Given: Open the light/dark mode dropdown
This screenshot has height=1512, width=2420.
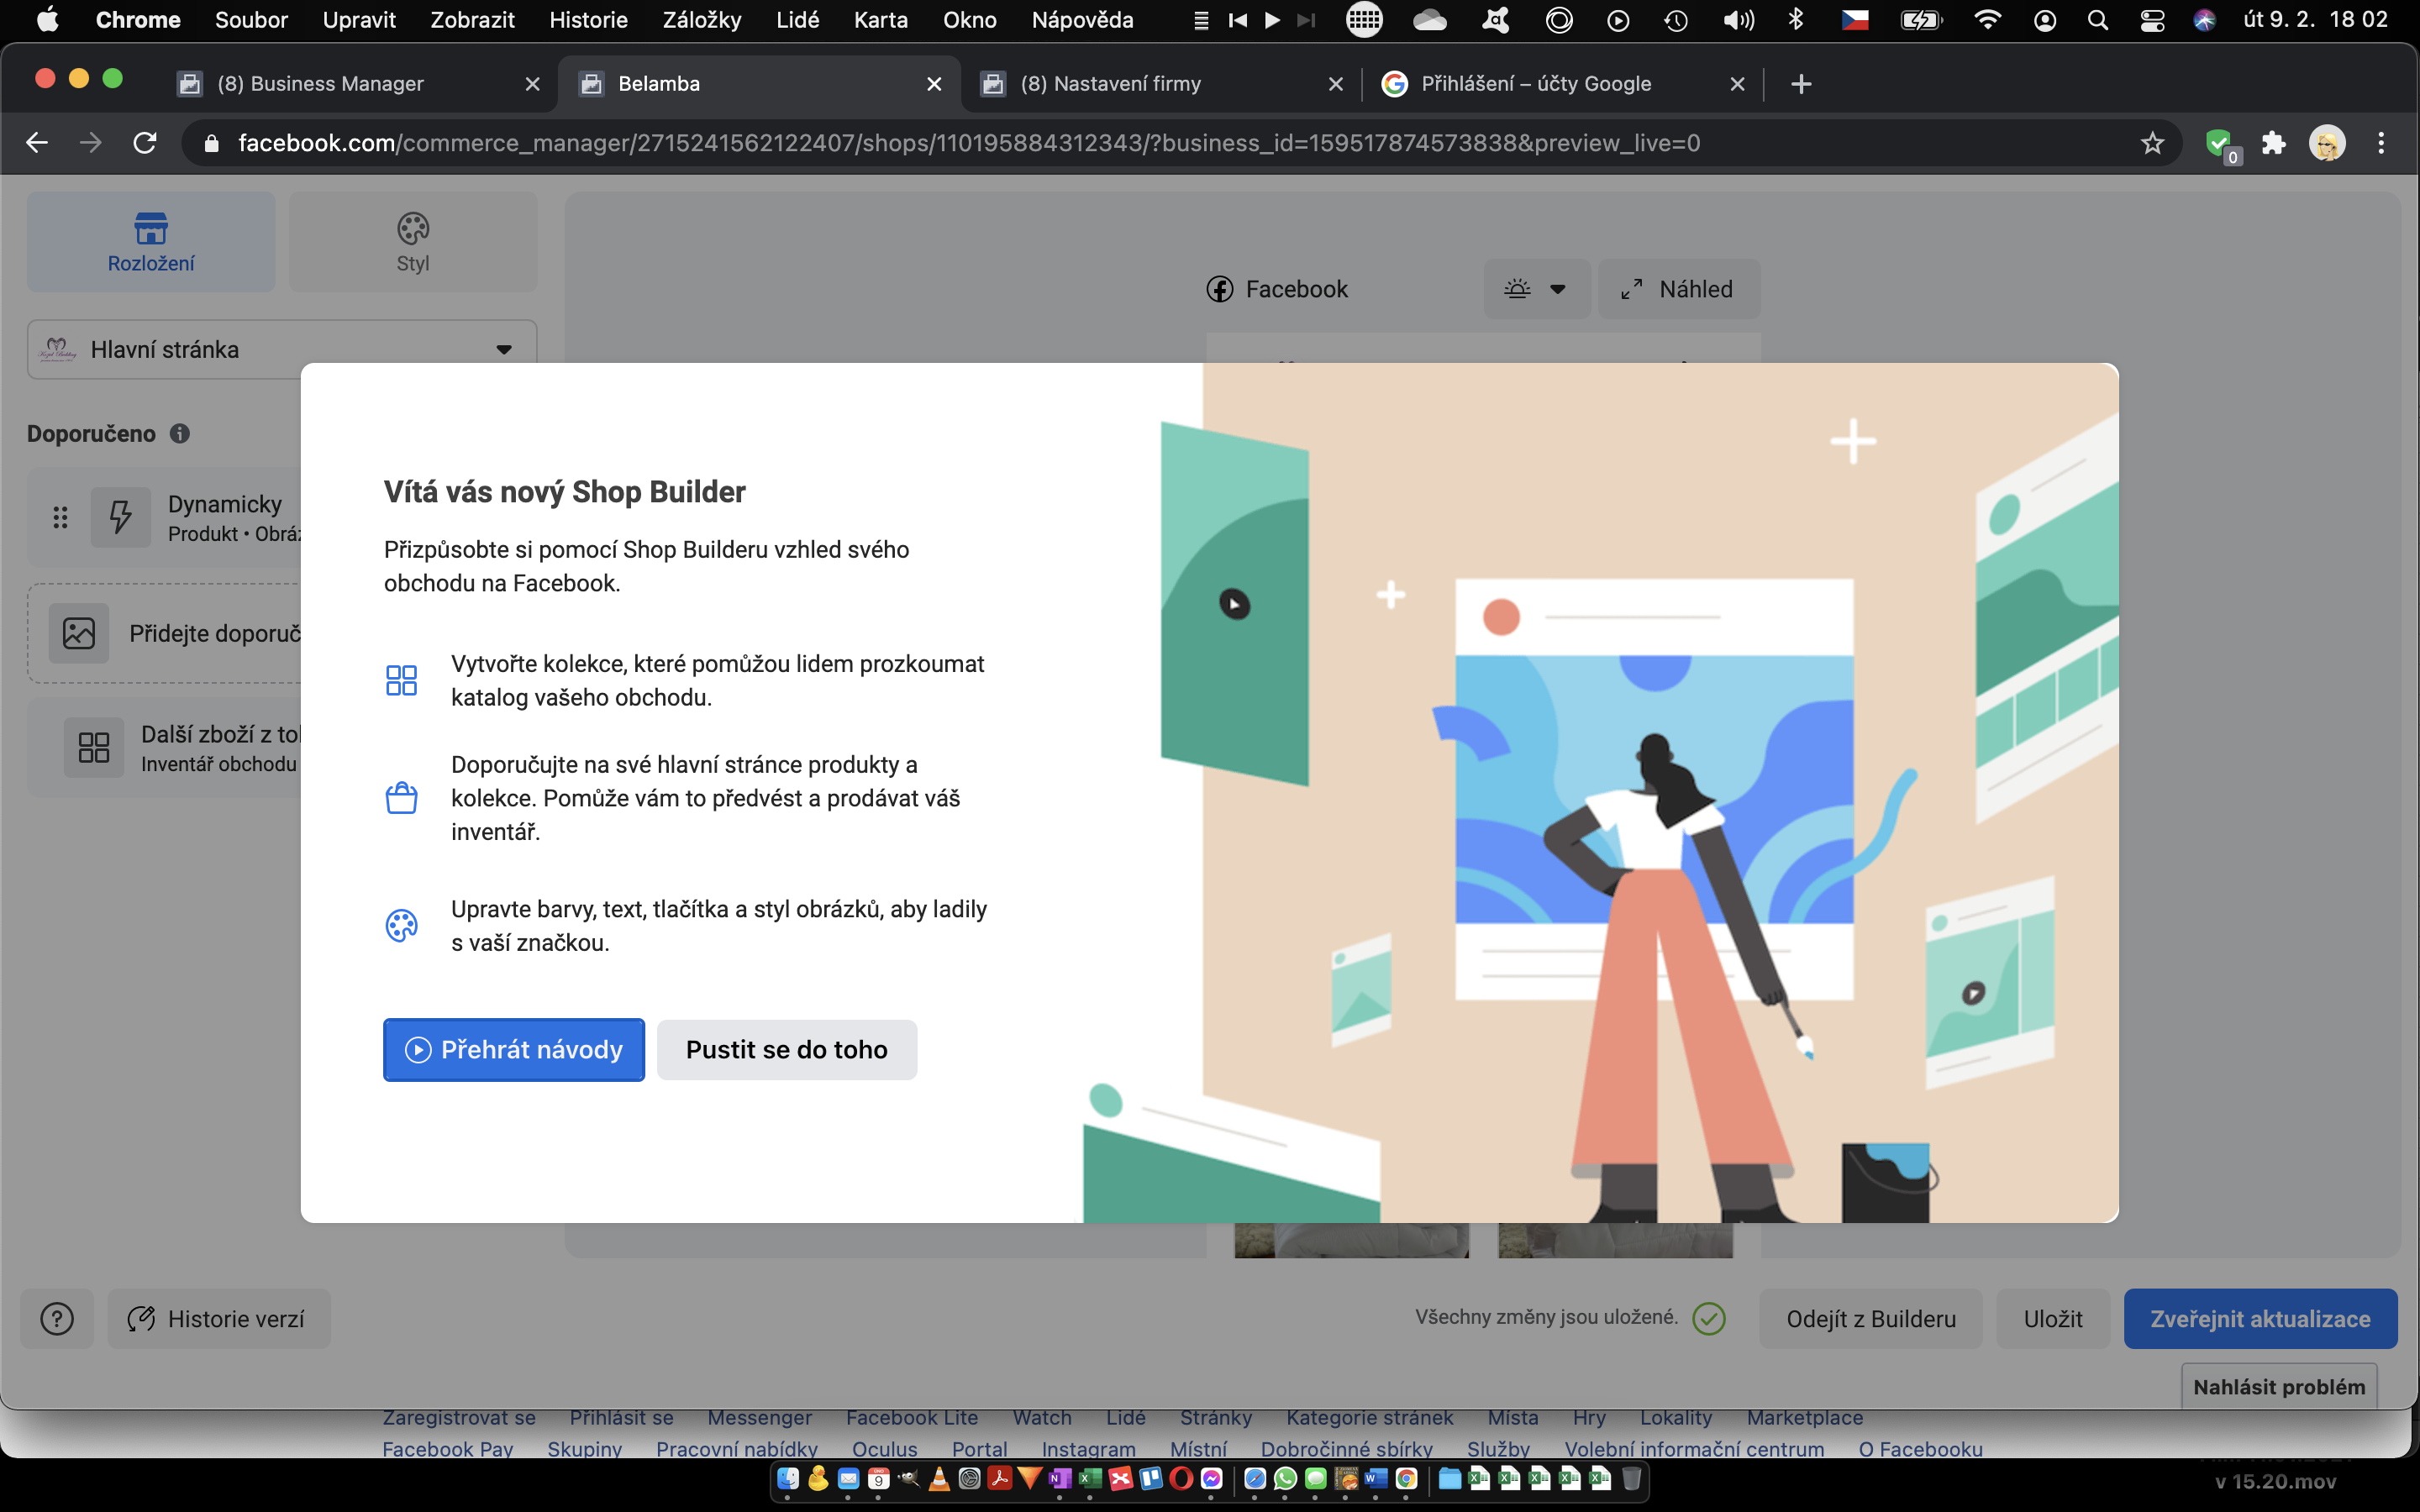Looking at the screenshot, I should 1536,289.
